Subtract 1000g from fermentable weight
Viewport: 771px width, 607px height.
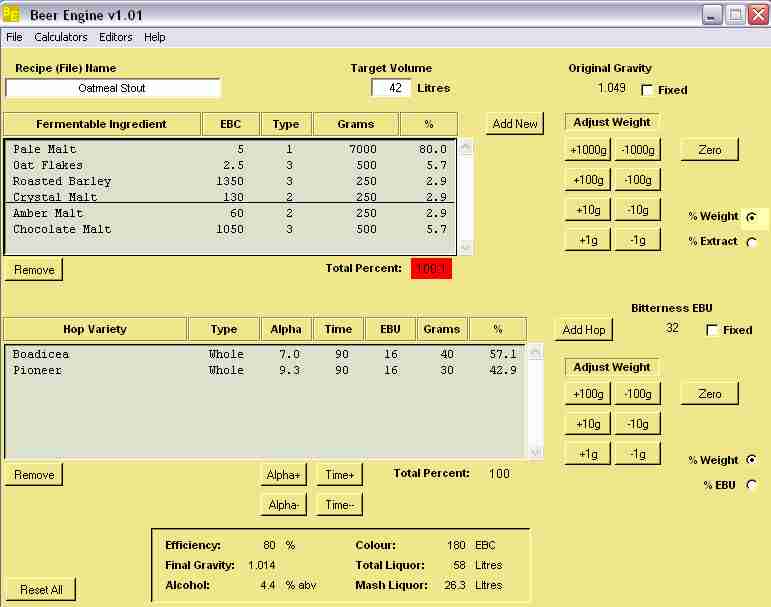(x=638, y=150)
